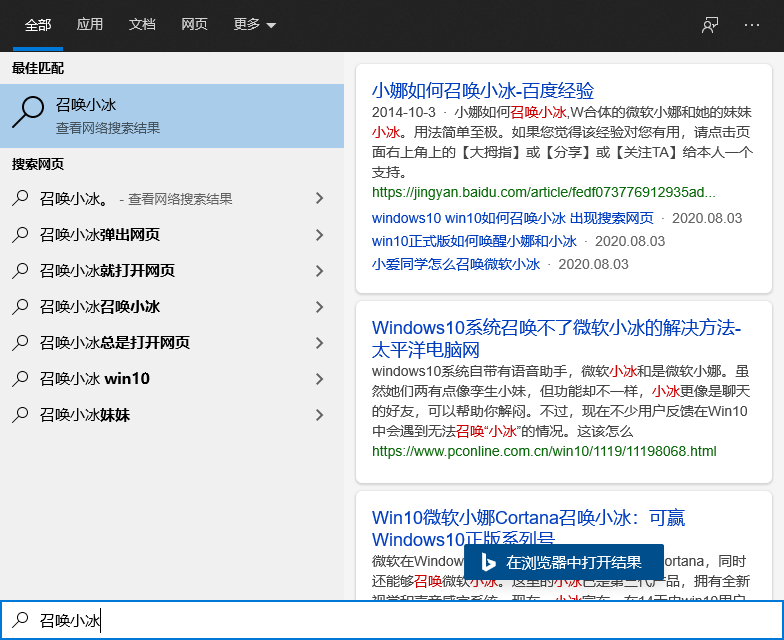Click search icon beside 召唤小冰弹出网页
Screen dimensions: 784x640
click(20, 234)
